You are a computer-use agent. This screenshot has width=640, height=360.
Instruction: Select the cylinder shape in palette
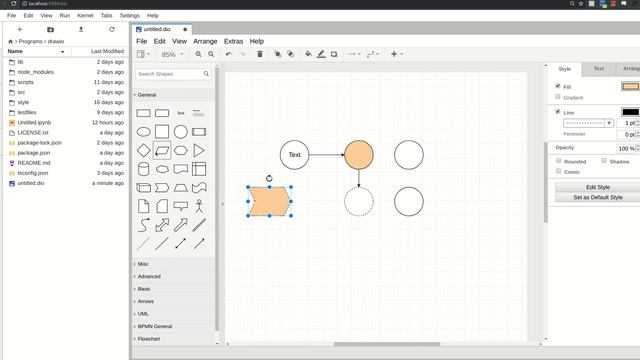[x=143, y=169]
